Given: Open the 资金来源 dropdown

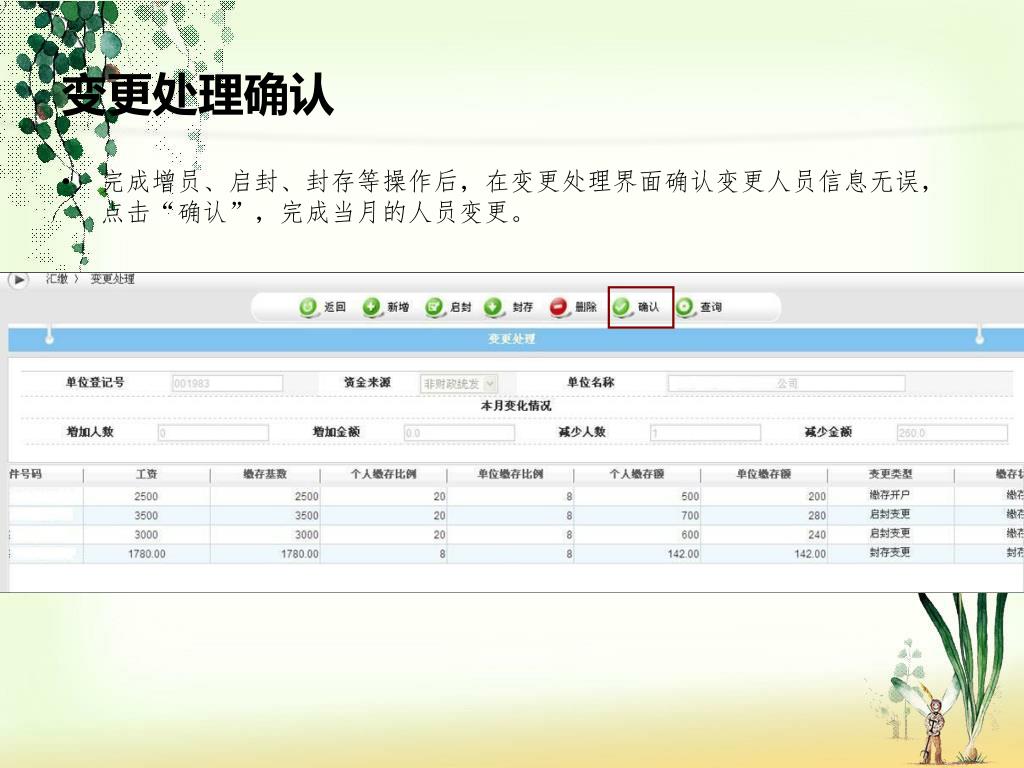Looking at the screenshot, I should pos(458,383).
